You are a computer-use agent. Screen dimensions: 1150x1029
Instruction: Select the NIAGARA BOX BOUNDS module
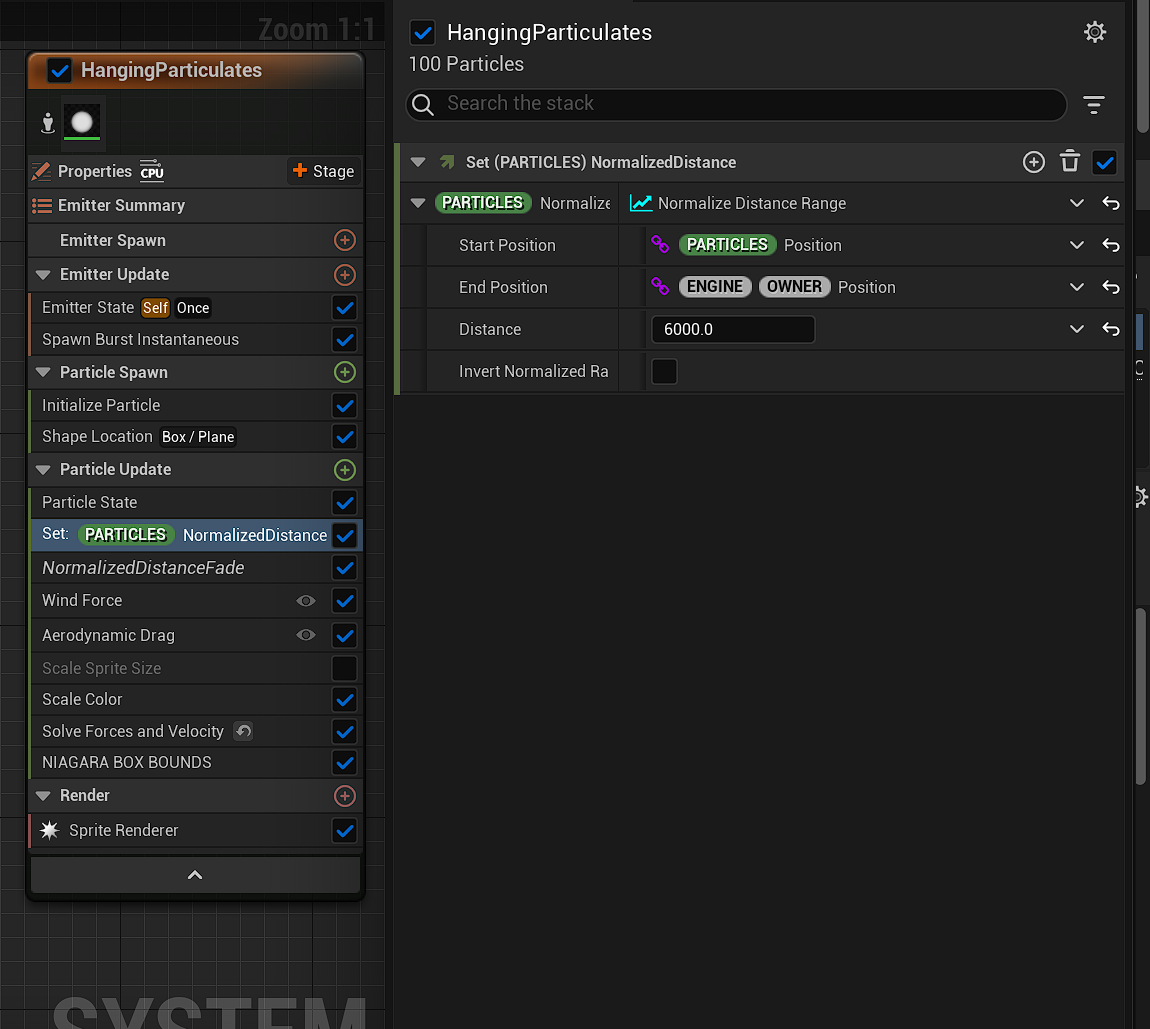[x=196, y=763]
